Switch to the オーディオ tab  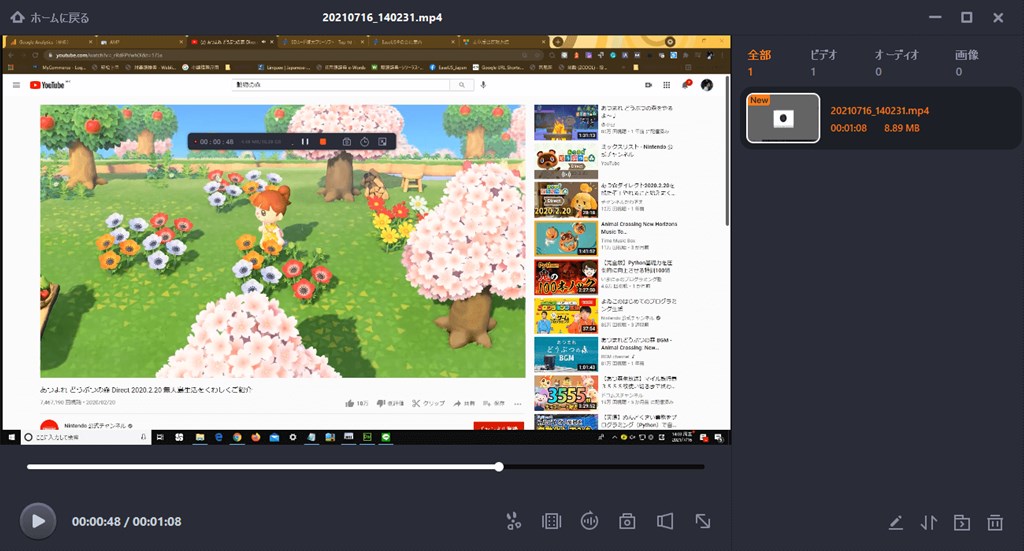[896, 55]
